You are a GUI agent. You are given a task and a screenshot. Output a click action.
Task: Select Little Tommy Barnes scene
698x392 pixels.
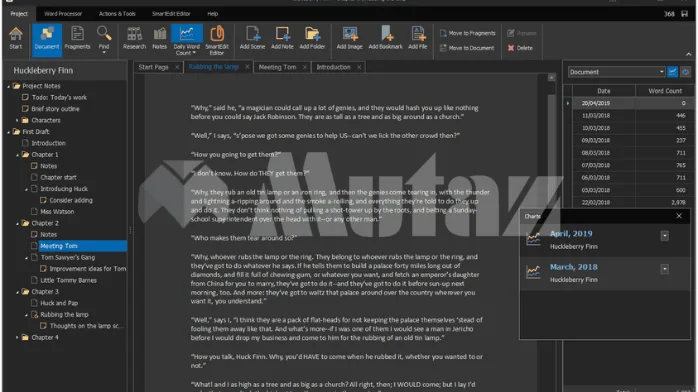[x=69, y=280]
